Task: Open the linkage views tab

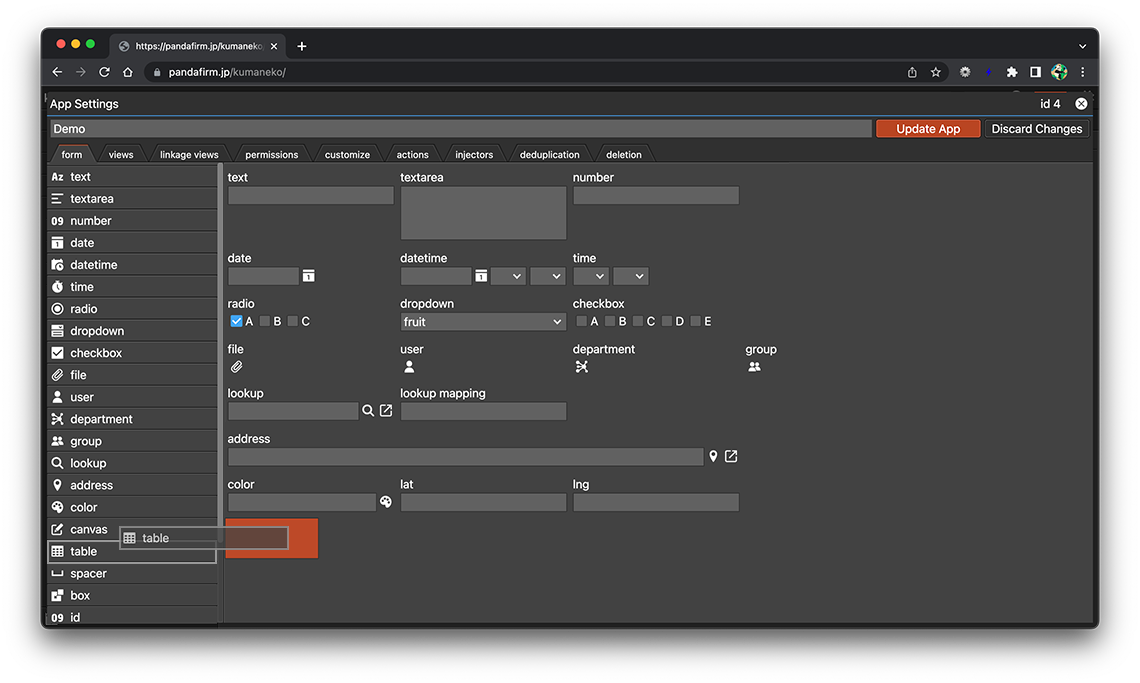Action: click(x=189, y=155)
